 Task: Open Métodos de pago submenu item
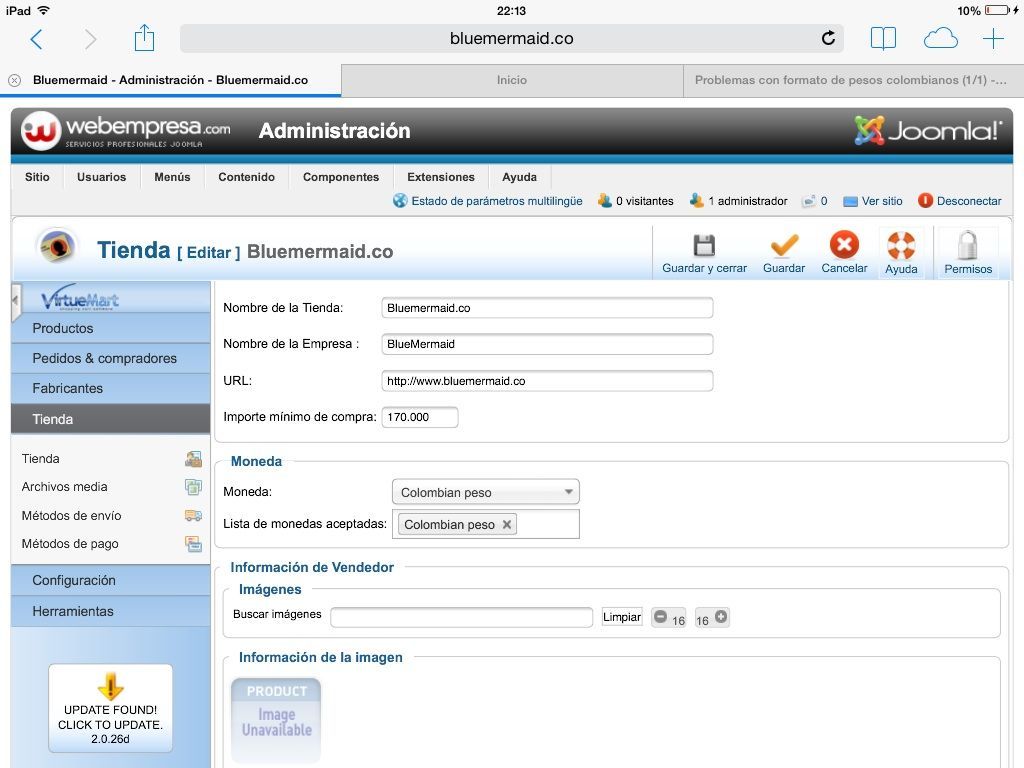point(70,544)
